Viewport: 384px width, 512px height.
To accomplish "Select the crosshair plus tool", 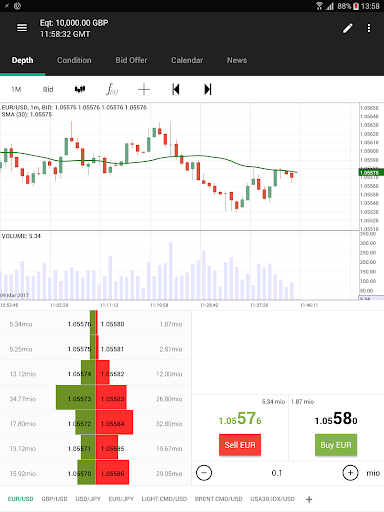I will coord(144,89).
